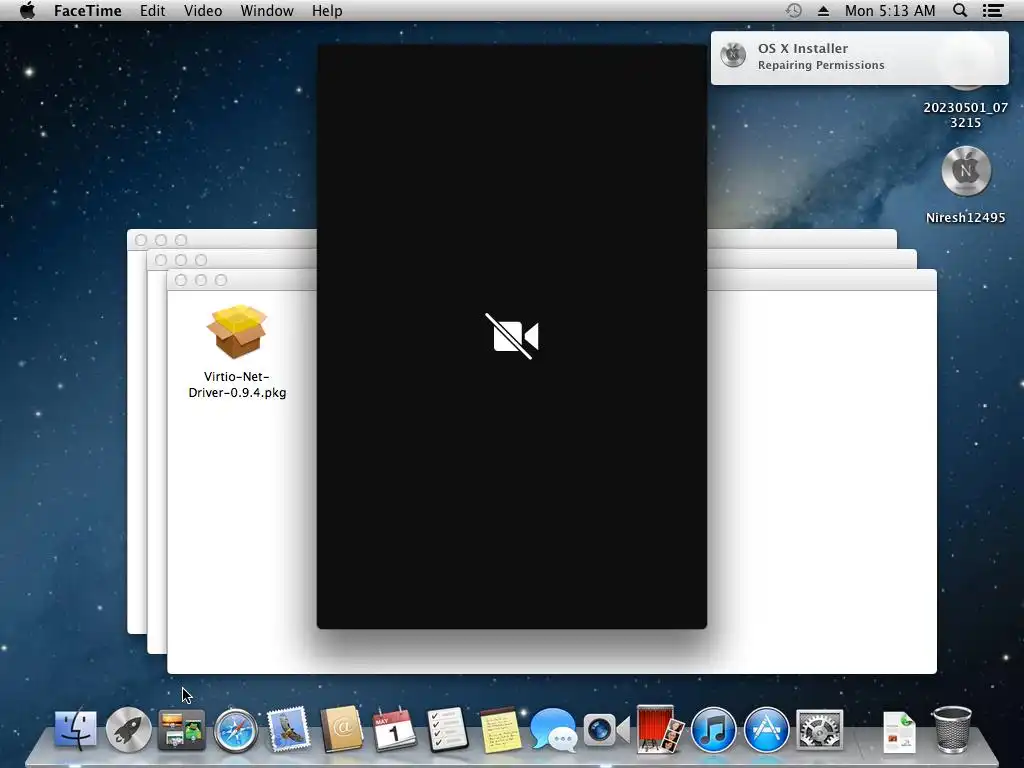Open Finder from the Dock
1024x768 pixels.
coord(75,729)
